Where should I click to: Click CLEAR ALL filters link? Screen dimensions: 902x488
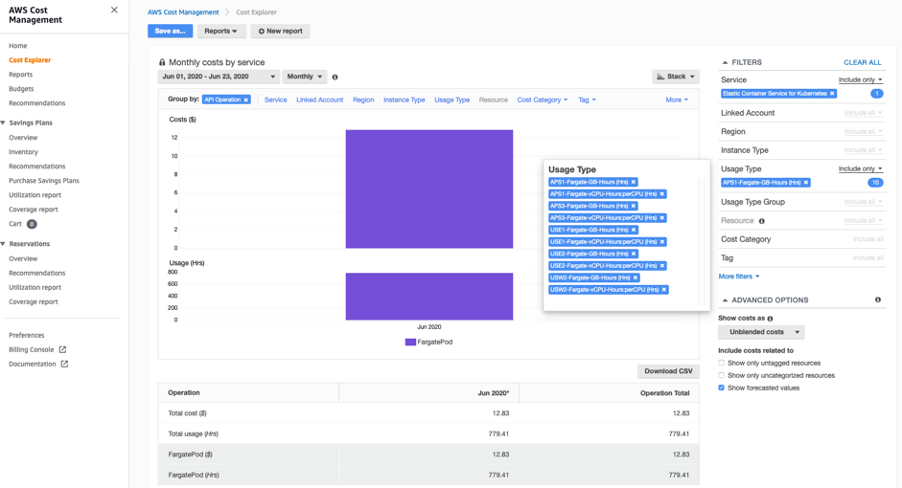(x=862, y=62)
